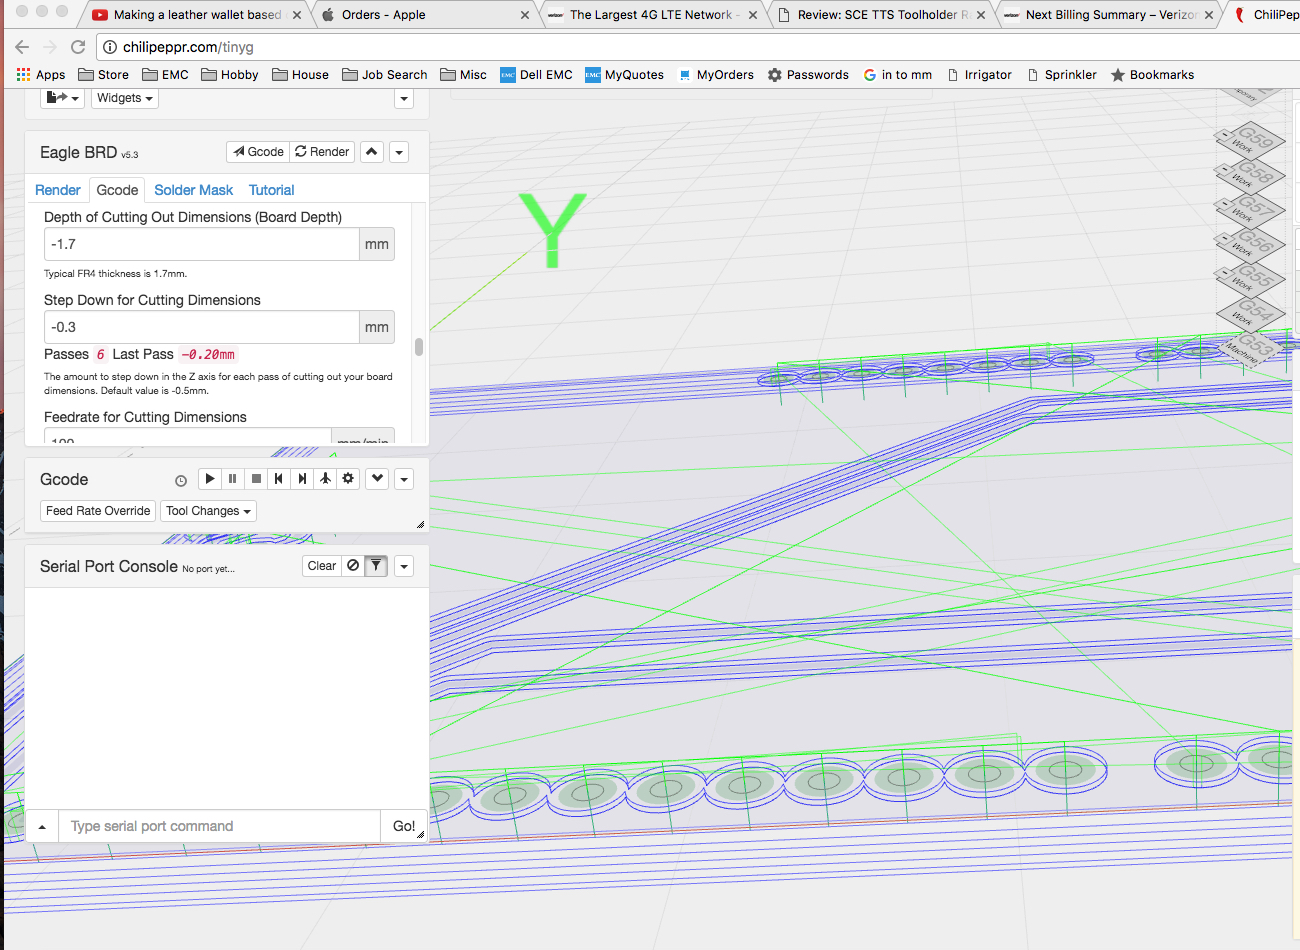
Task: Open the Tutorial tab
Action: click(271, 190)
